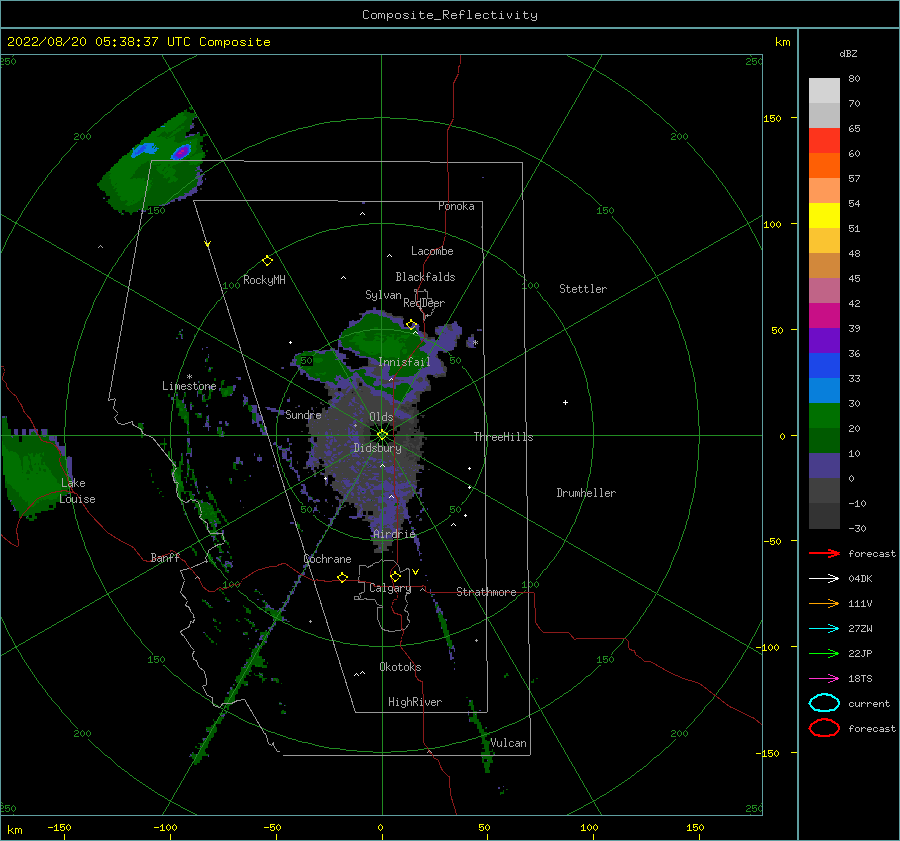The height and width of the screenshot is (841, 900).
Task: Click the RockyMH label
Action: point(264,280)
